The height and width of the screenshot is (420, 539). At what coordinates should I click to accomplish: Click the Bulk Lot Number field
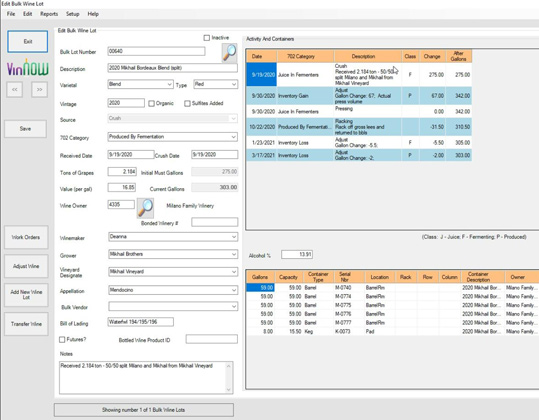click(156, 51)
